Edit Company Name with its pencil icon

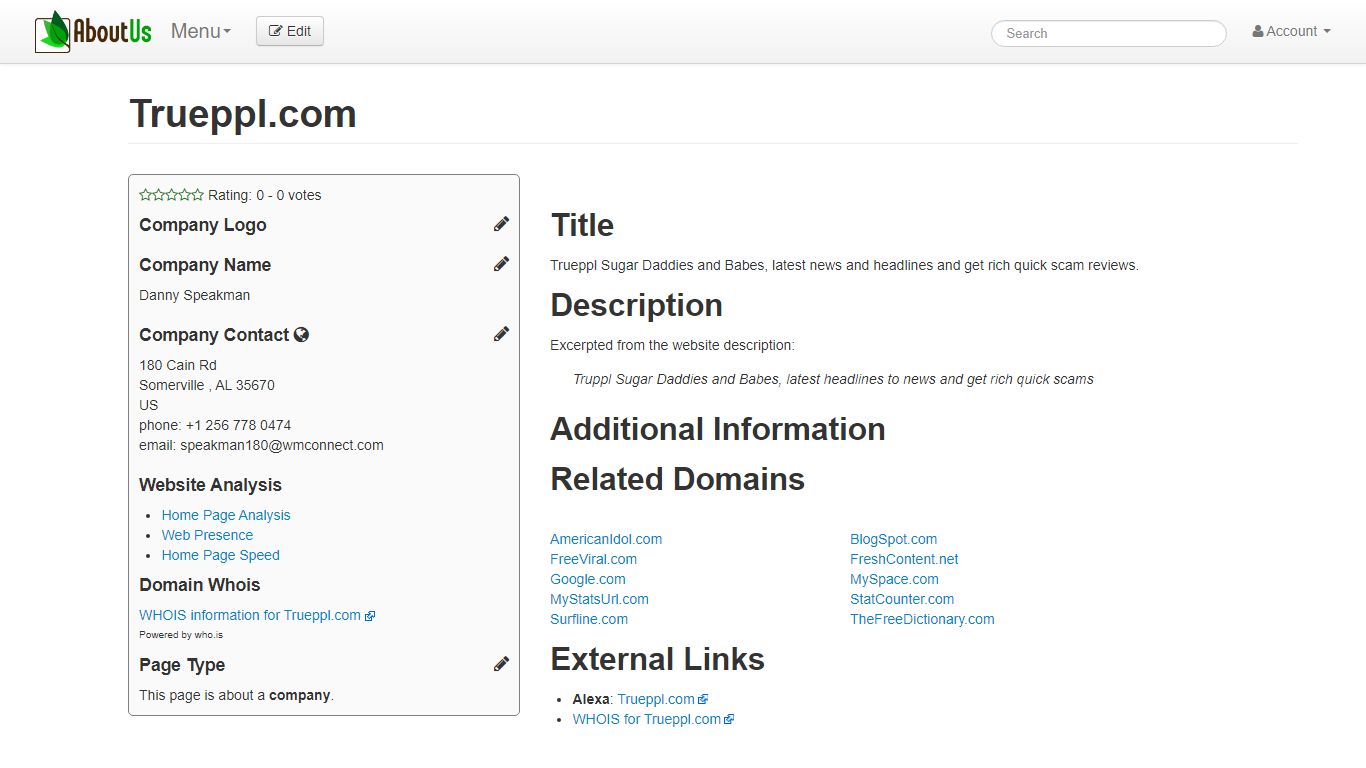point(501,264)
